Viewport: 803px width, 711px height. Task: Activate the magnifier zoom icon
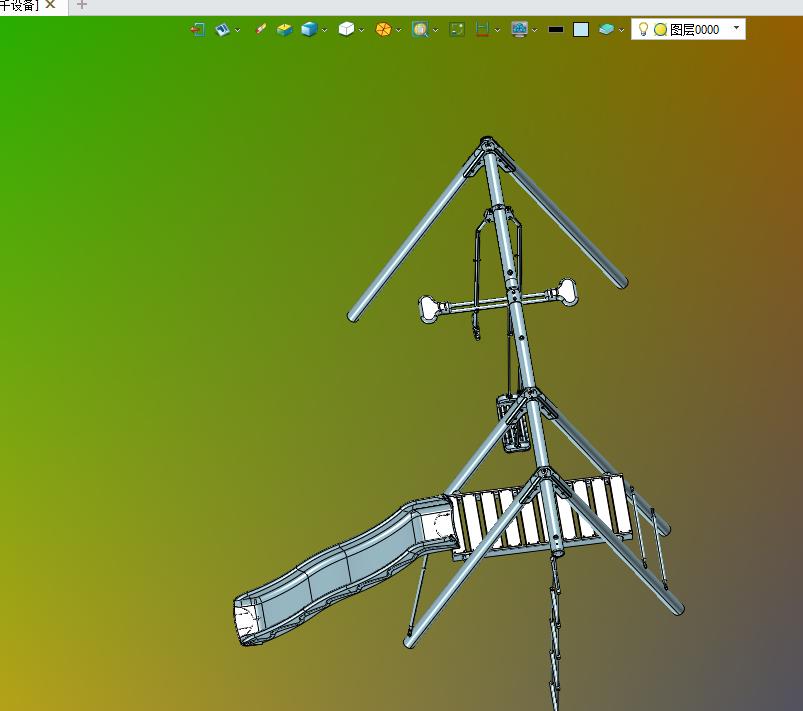(420, 29)
